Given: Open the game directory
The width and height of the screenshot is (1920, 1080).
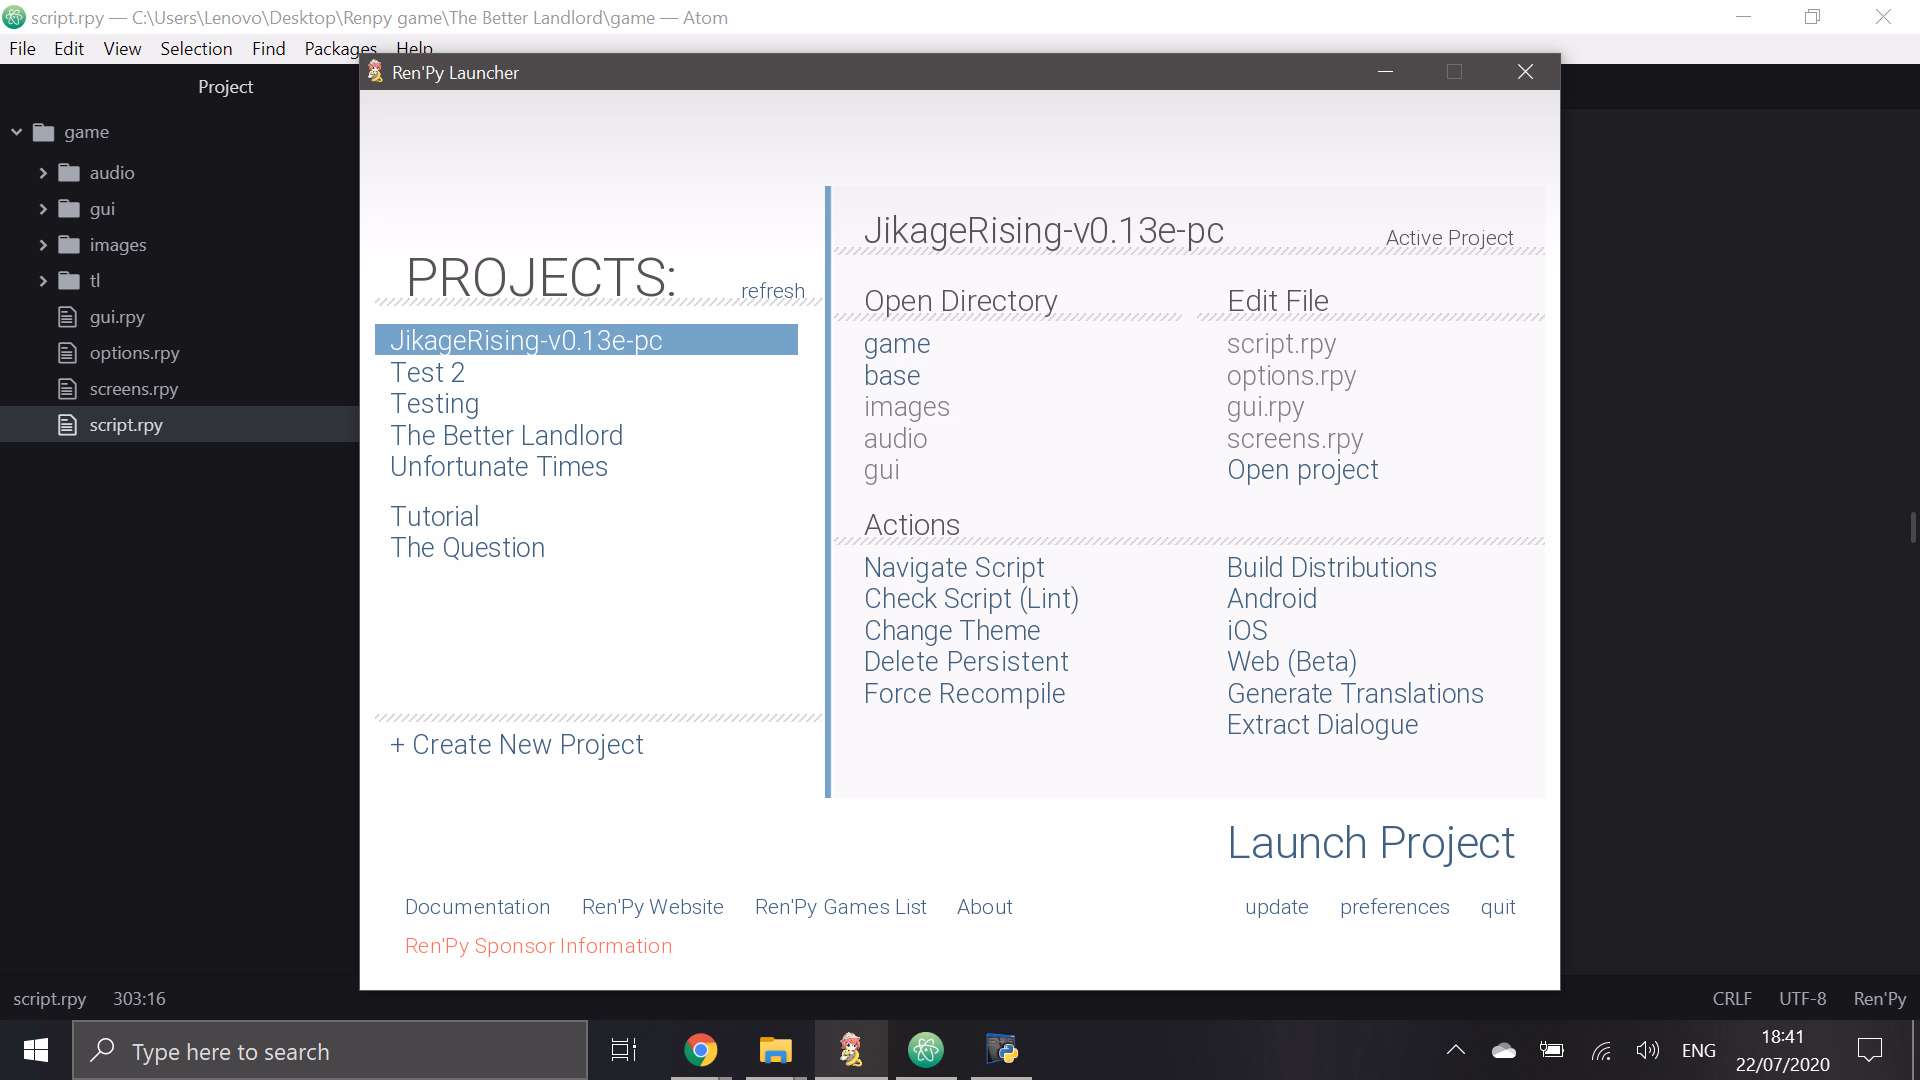Looking at the screenshot, I should click(897, 344).
